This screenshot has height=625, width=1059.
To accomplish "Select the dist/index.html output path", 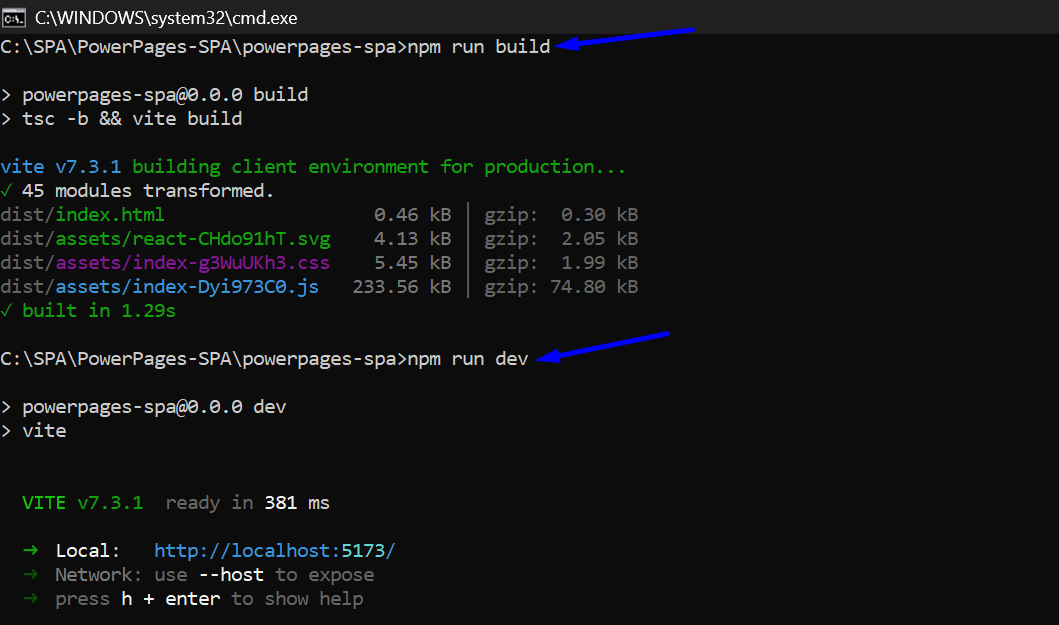I will (x=83, y=215).
